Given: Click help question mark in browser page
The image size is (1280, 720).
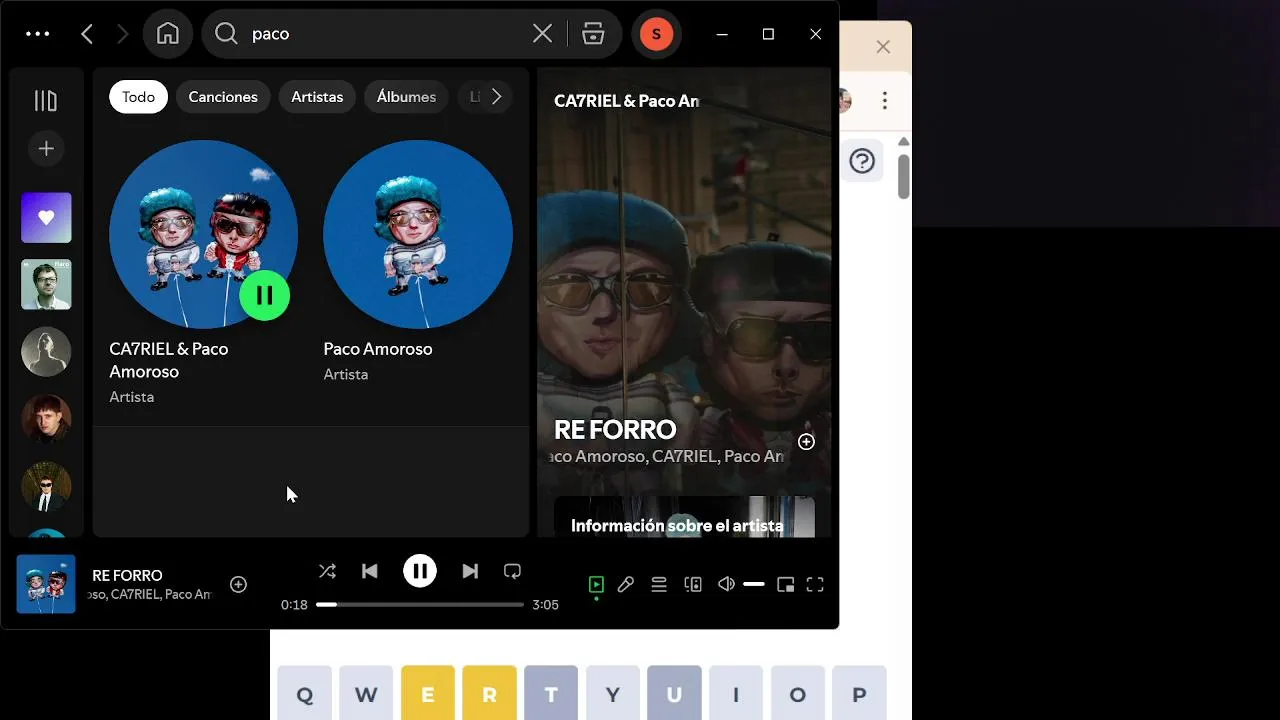Looking at the screenshot, I should click(862, 161).
